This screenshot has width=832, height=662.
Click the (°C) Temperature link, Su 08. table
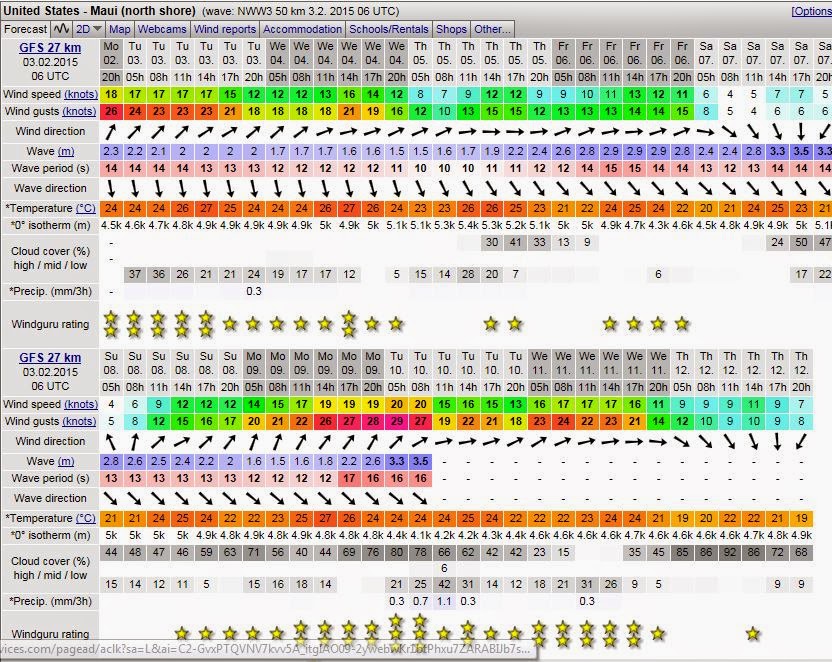[86, 518]
